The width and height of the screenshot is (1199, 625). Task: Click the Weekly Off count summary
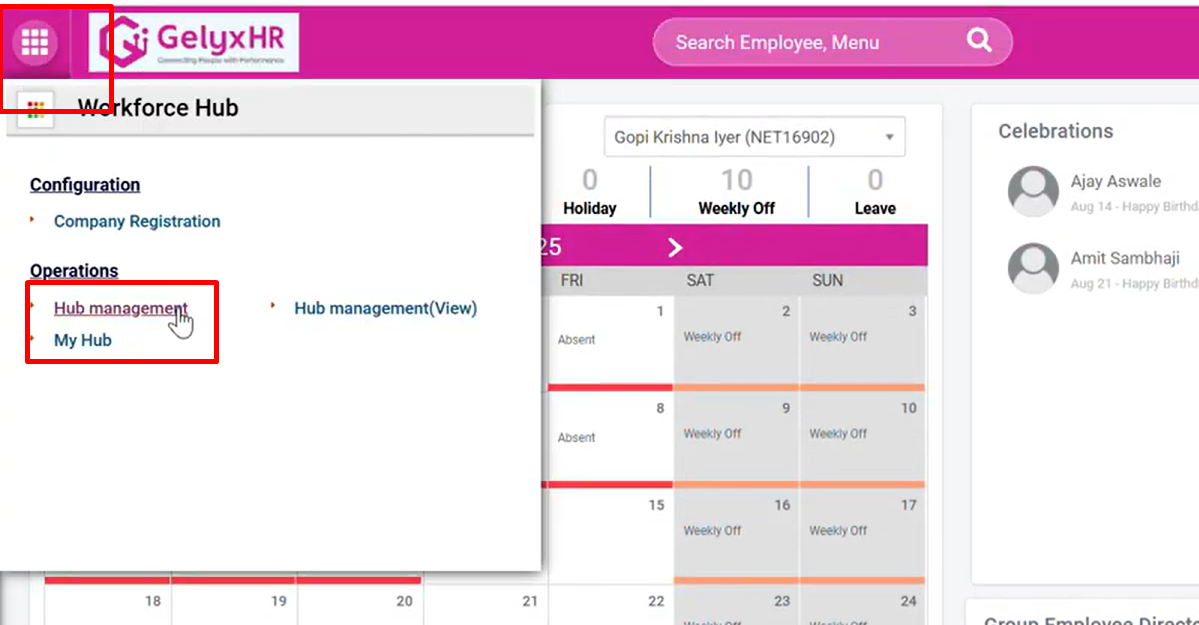pos(736,193)
